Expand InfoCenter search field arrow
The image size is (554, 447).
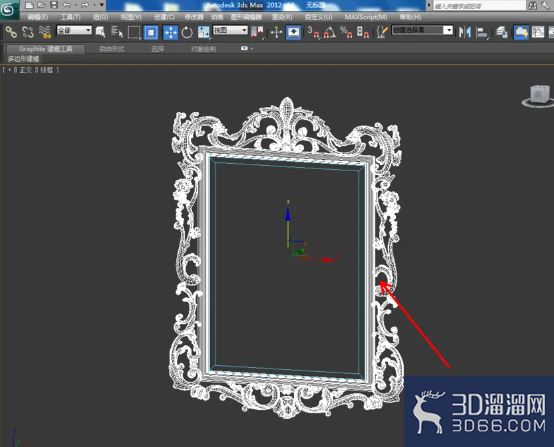pos(429,5)
